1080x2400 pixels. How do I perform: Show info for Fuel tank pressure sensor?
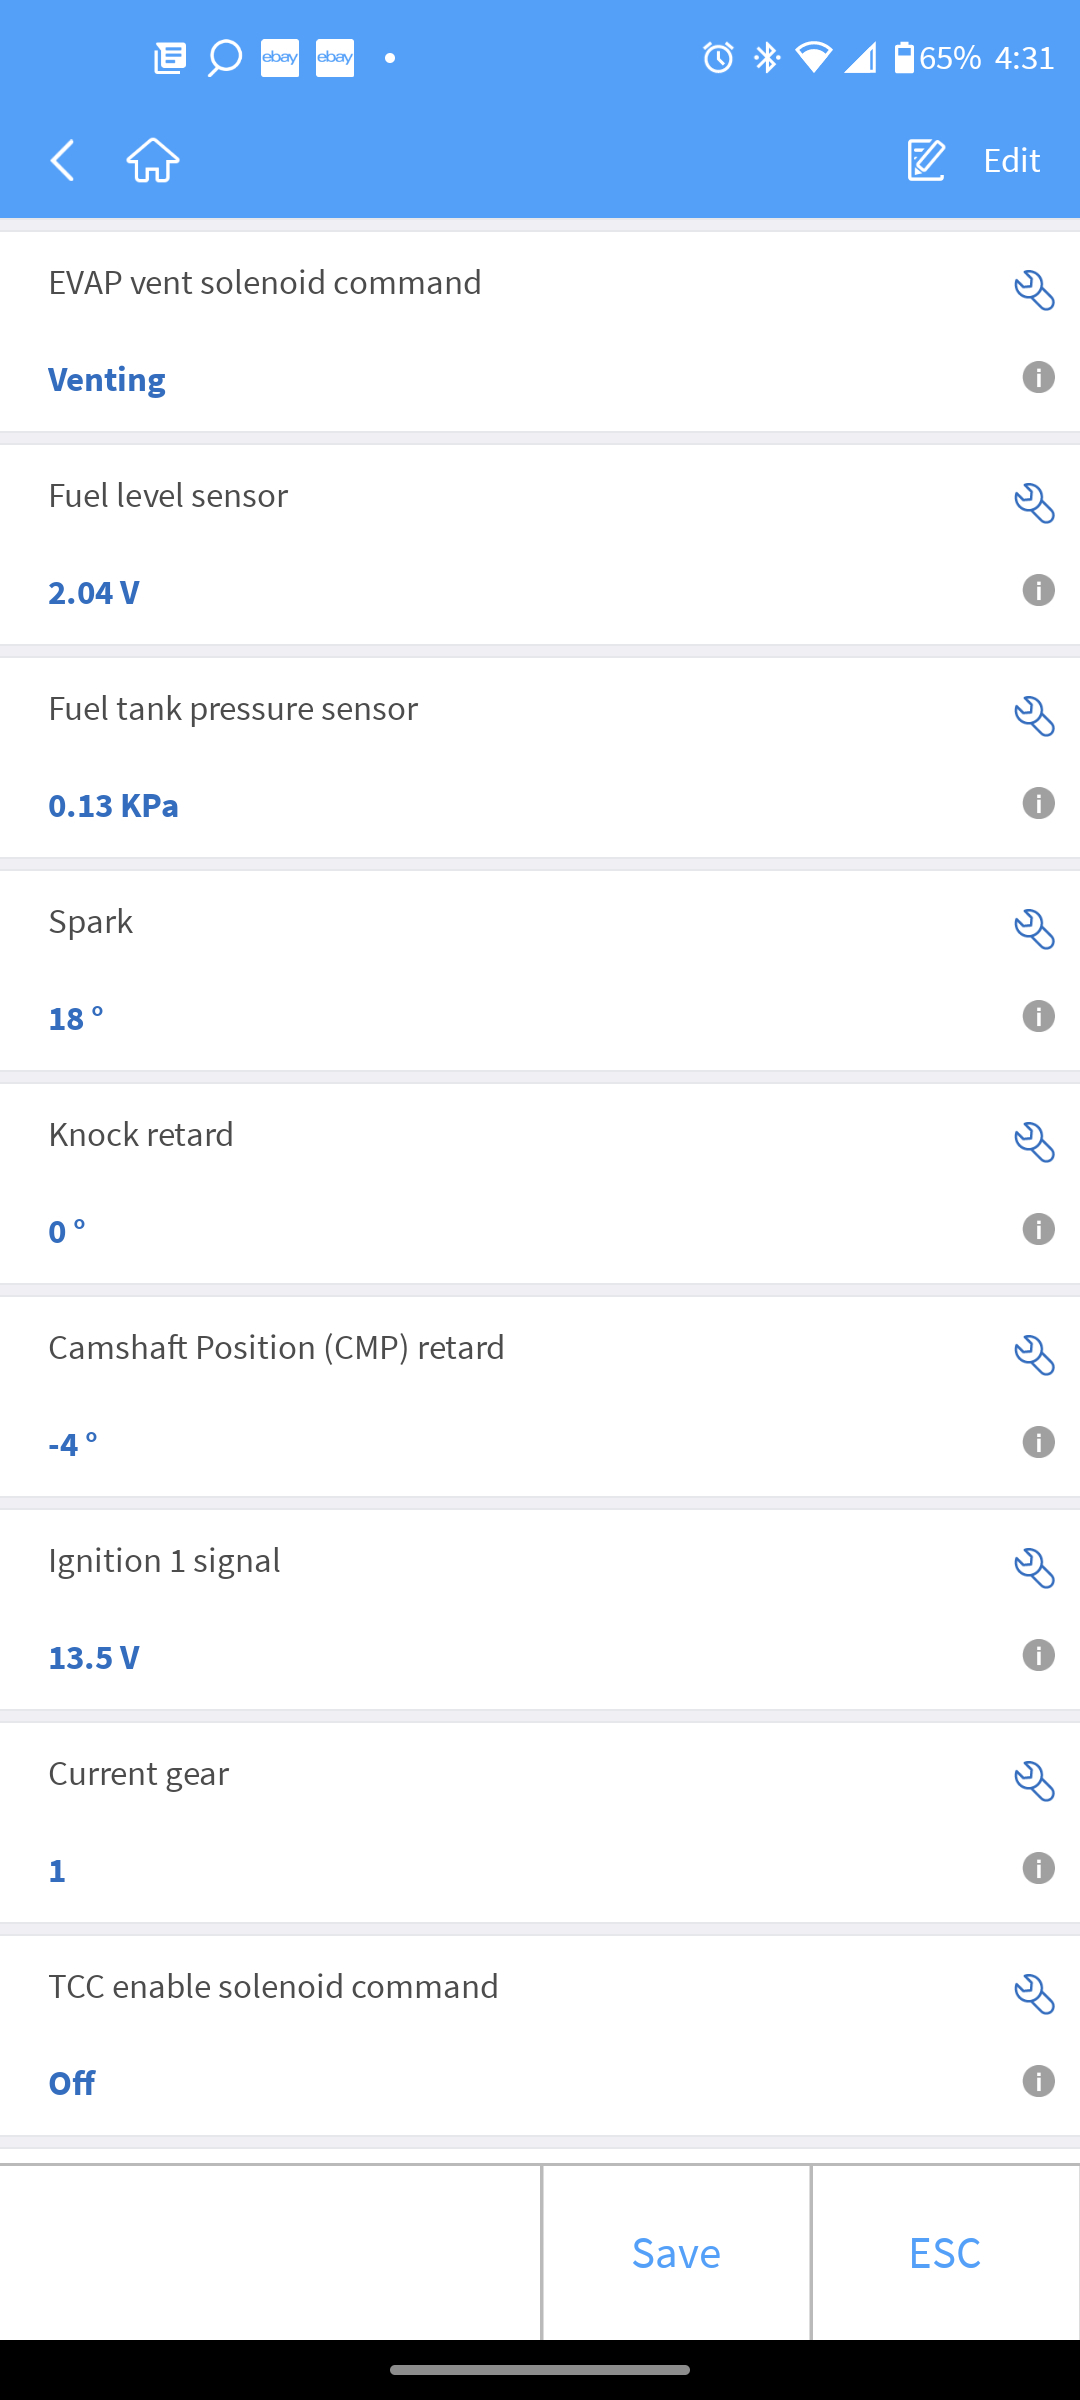(1038, 803)
